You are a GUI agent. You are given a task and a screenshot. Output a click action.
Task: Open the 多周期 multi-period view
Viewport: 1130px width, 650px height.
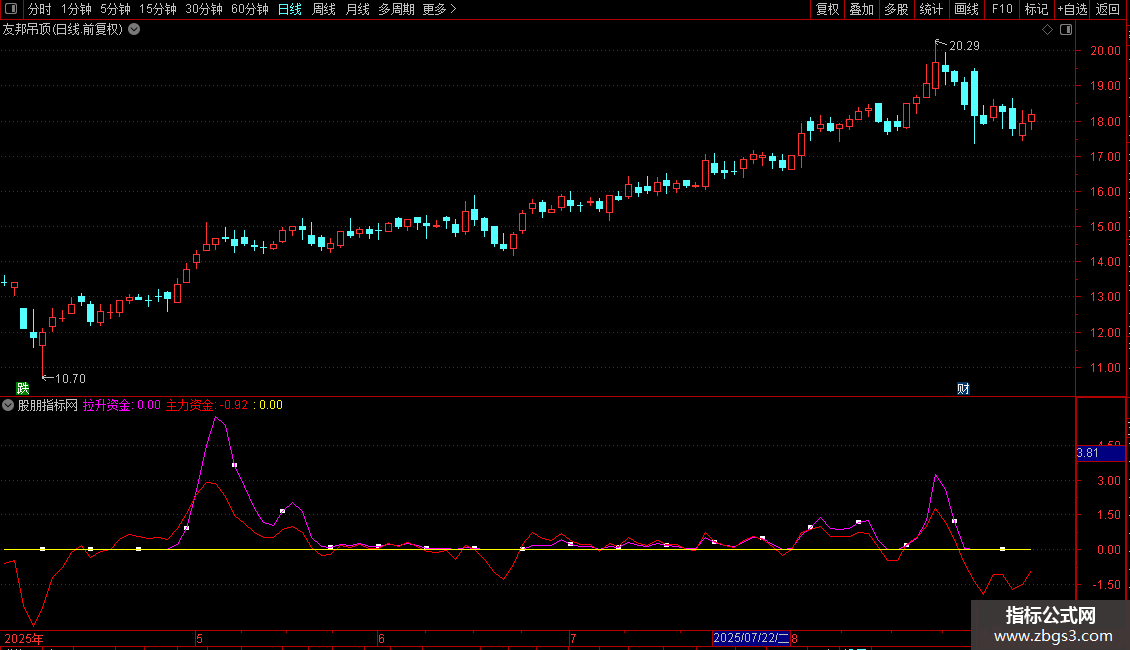(396, 9)
